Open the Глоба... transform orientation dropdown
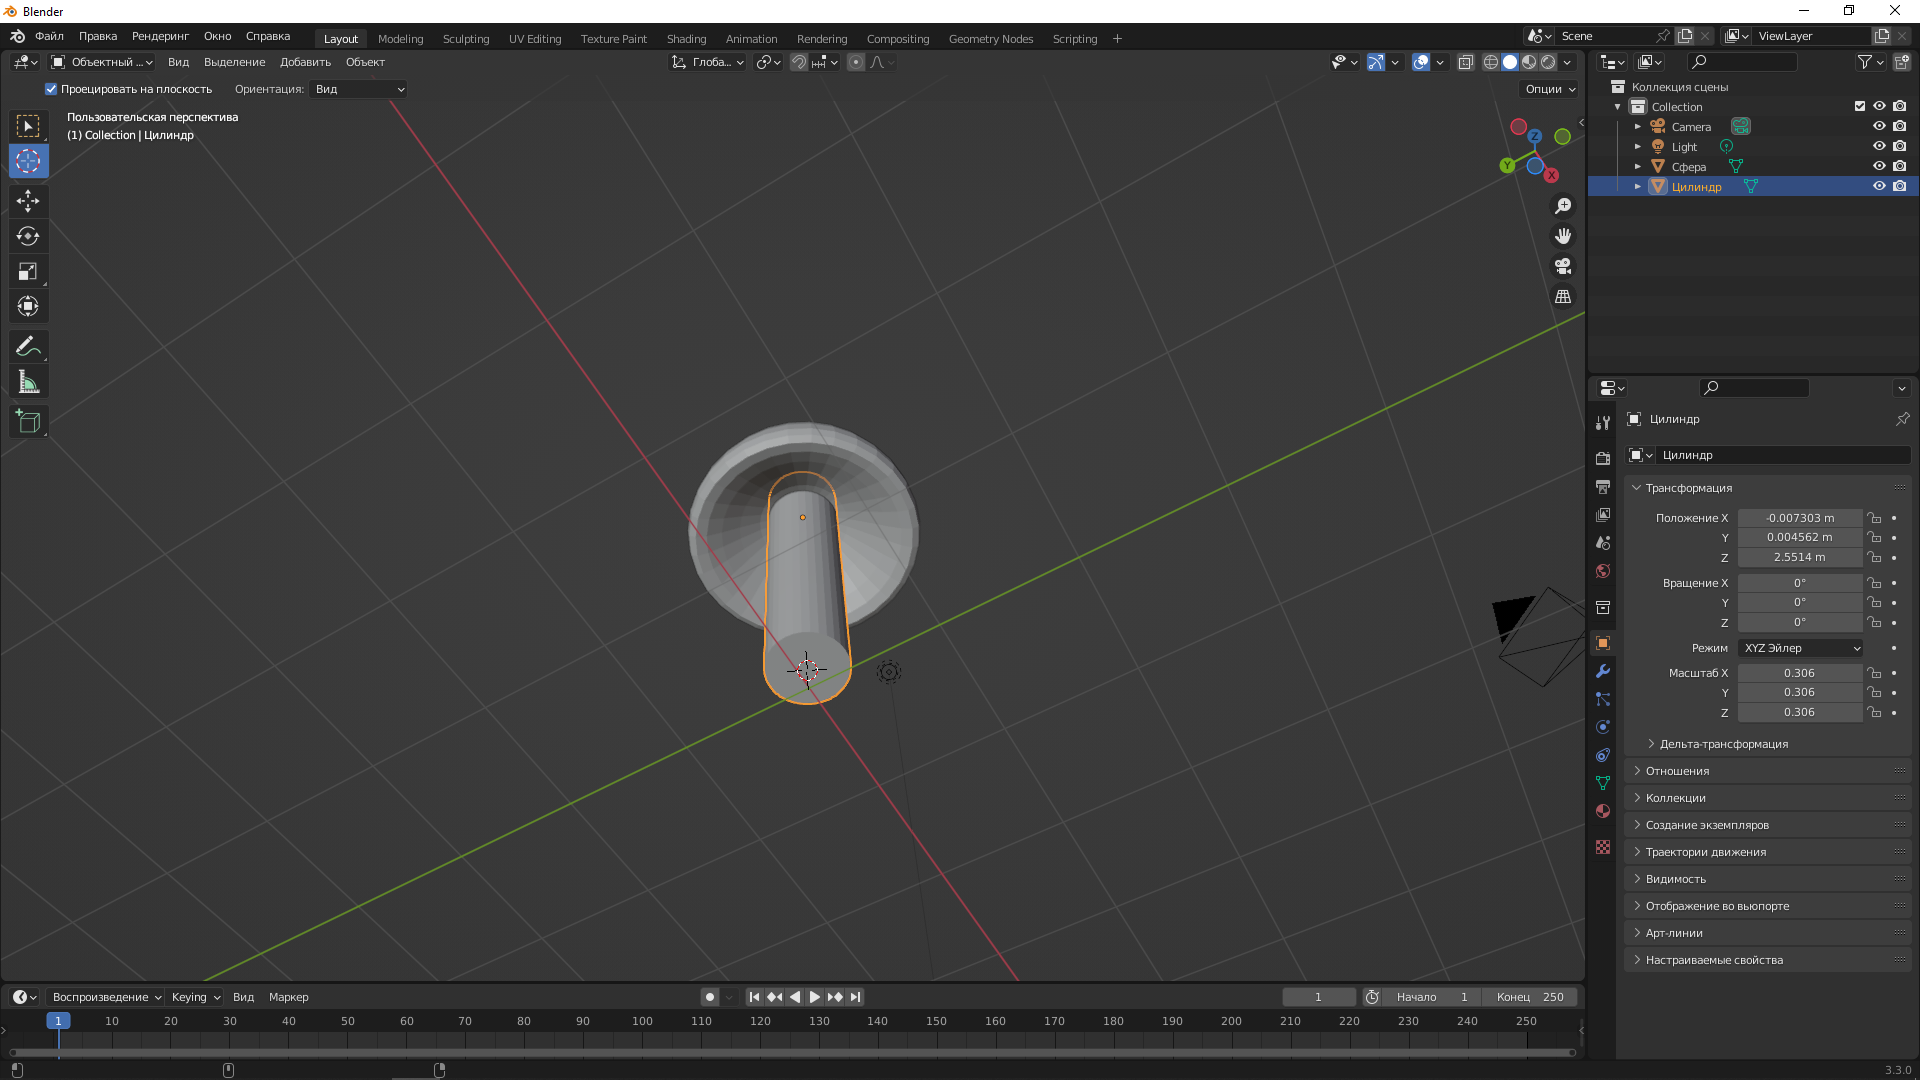The width and height of the screenshot is (1920, 1080). pyautogui.click(x=708, y=62)
